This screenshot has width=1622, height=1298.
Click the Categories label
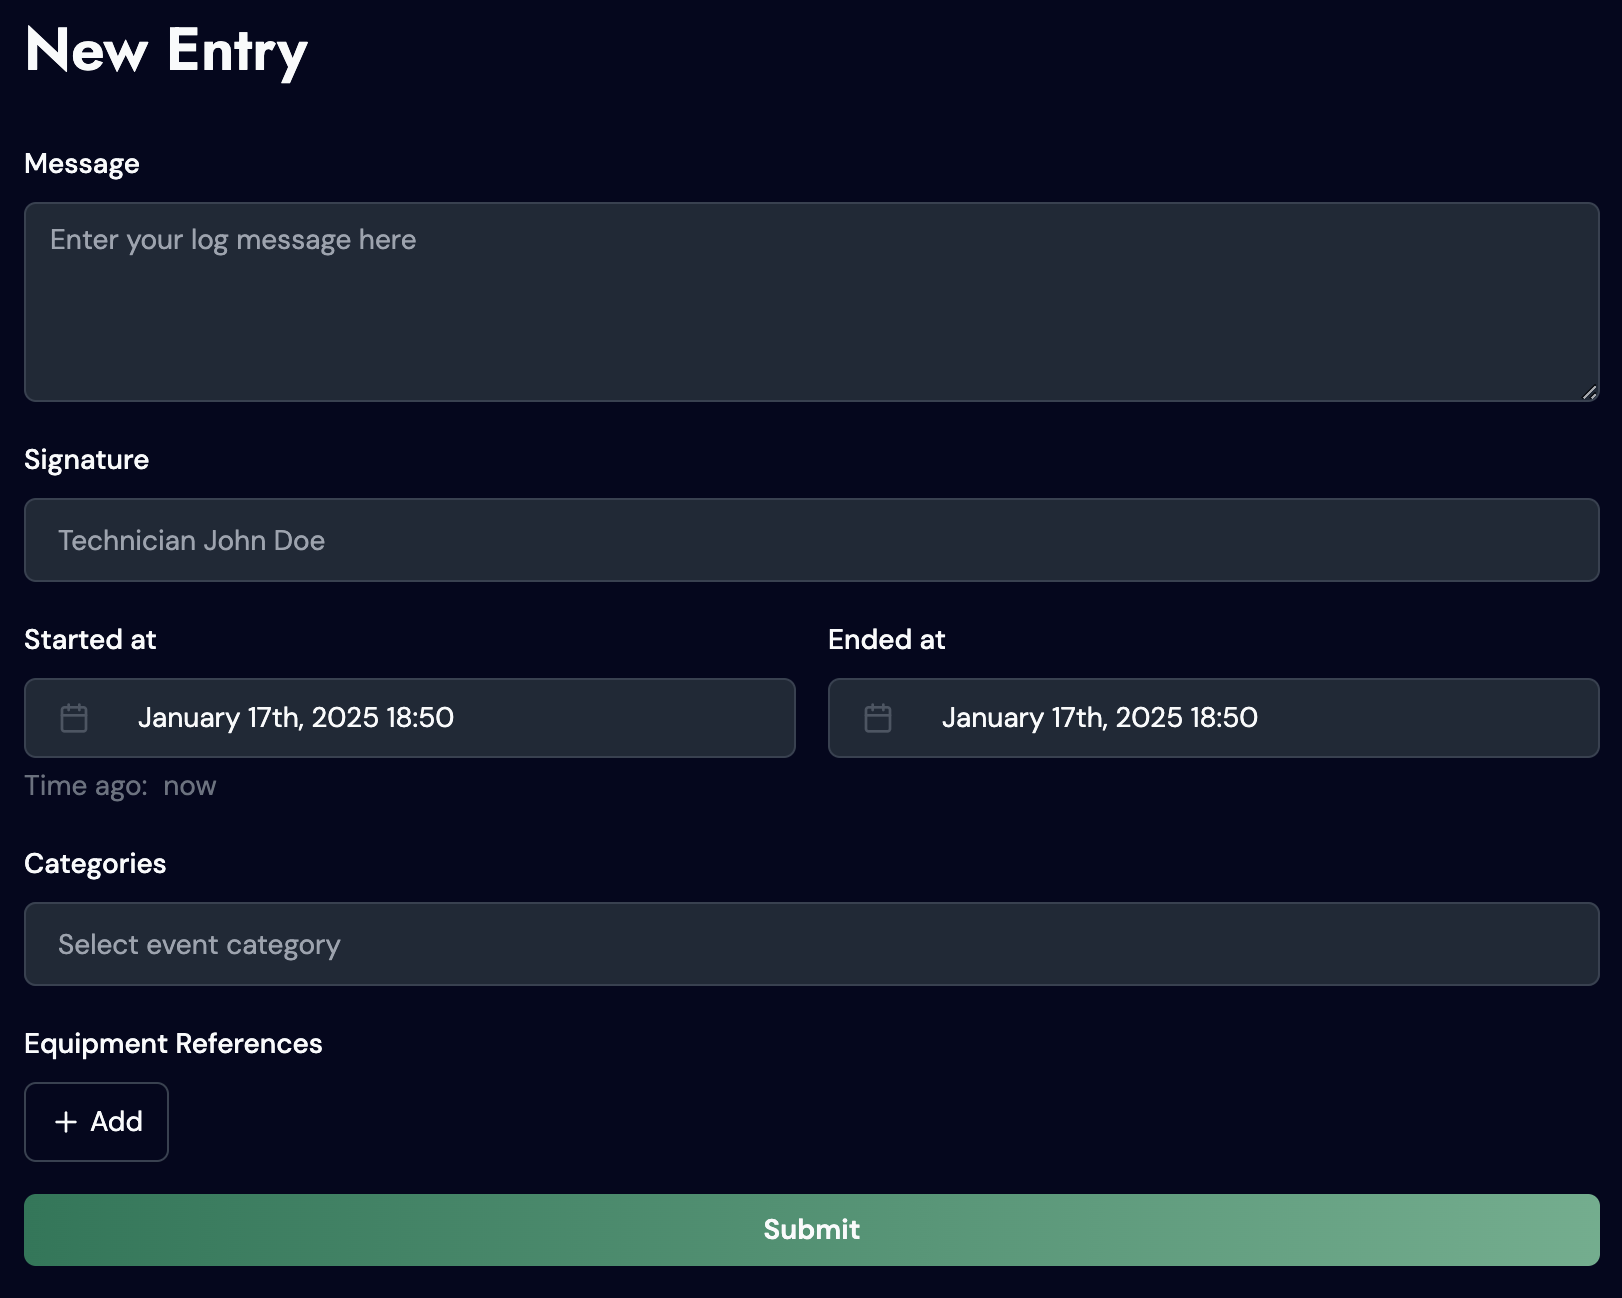95,864
